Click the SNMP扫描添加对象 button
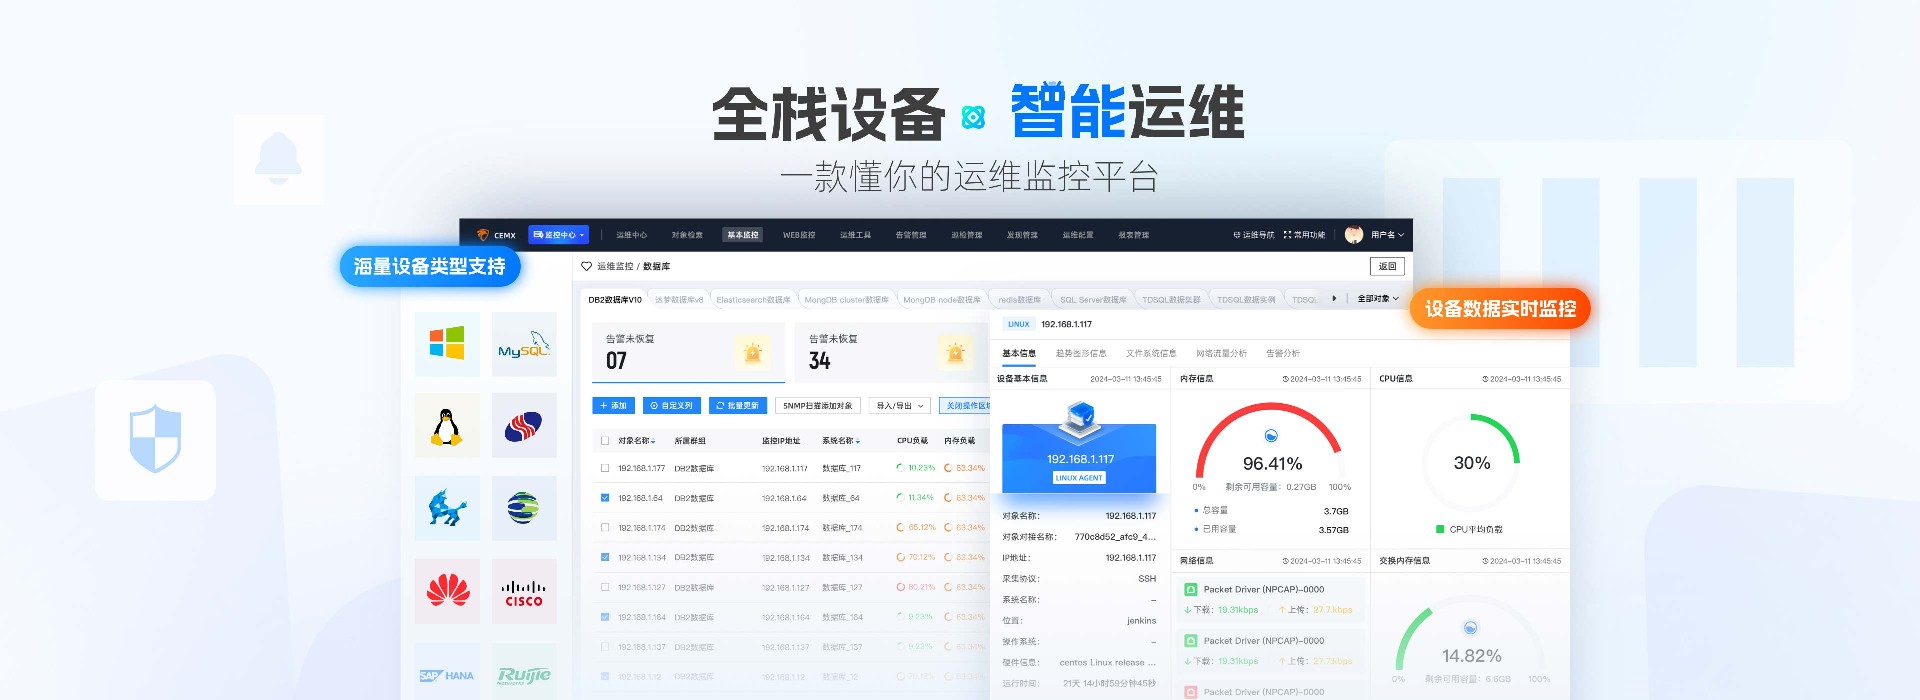The image size is (1920, 700). point(818,406)
